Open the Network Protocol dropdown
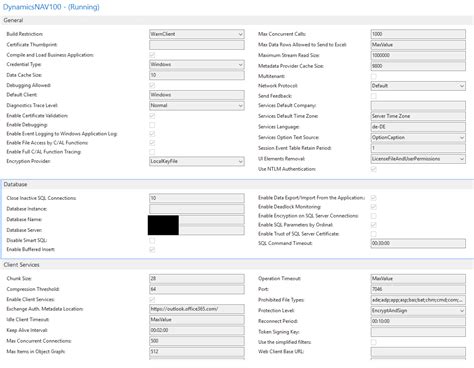This screenshot has height=368, width=474. [418, 86]
